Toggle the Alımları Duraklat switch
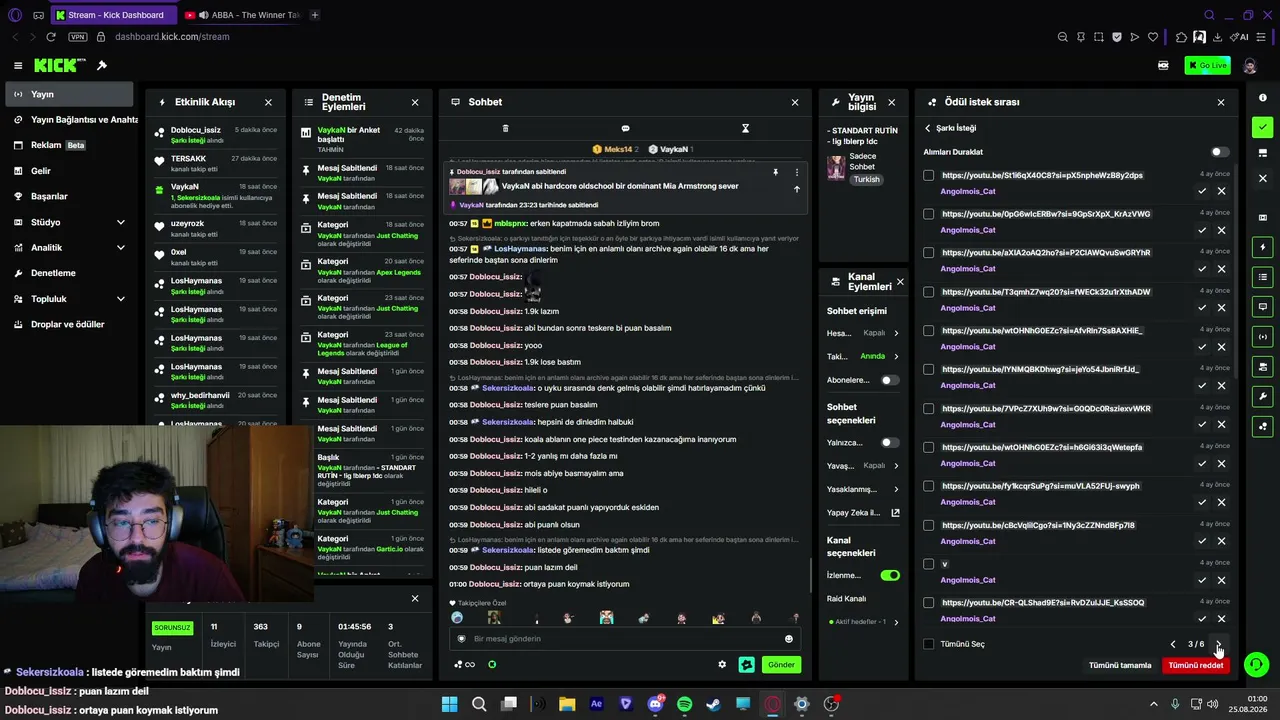This screenshot has height=720, width=1280. point(1219,152)
